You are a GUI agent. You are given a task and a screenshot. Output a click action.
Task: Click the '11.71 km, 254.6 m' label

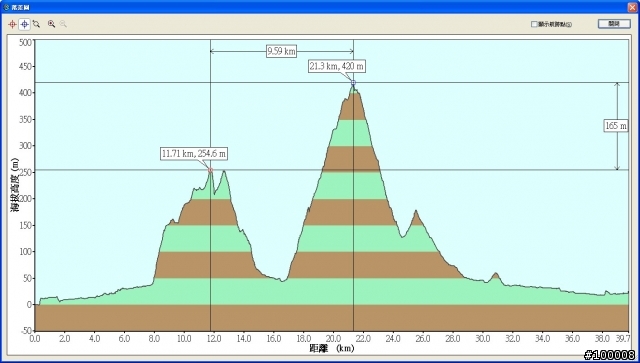(194, 154)
